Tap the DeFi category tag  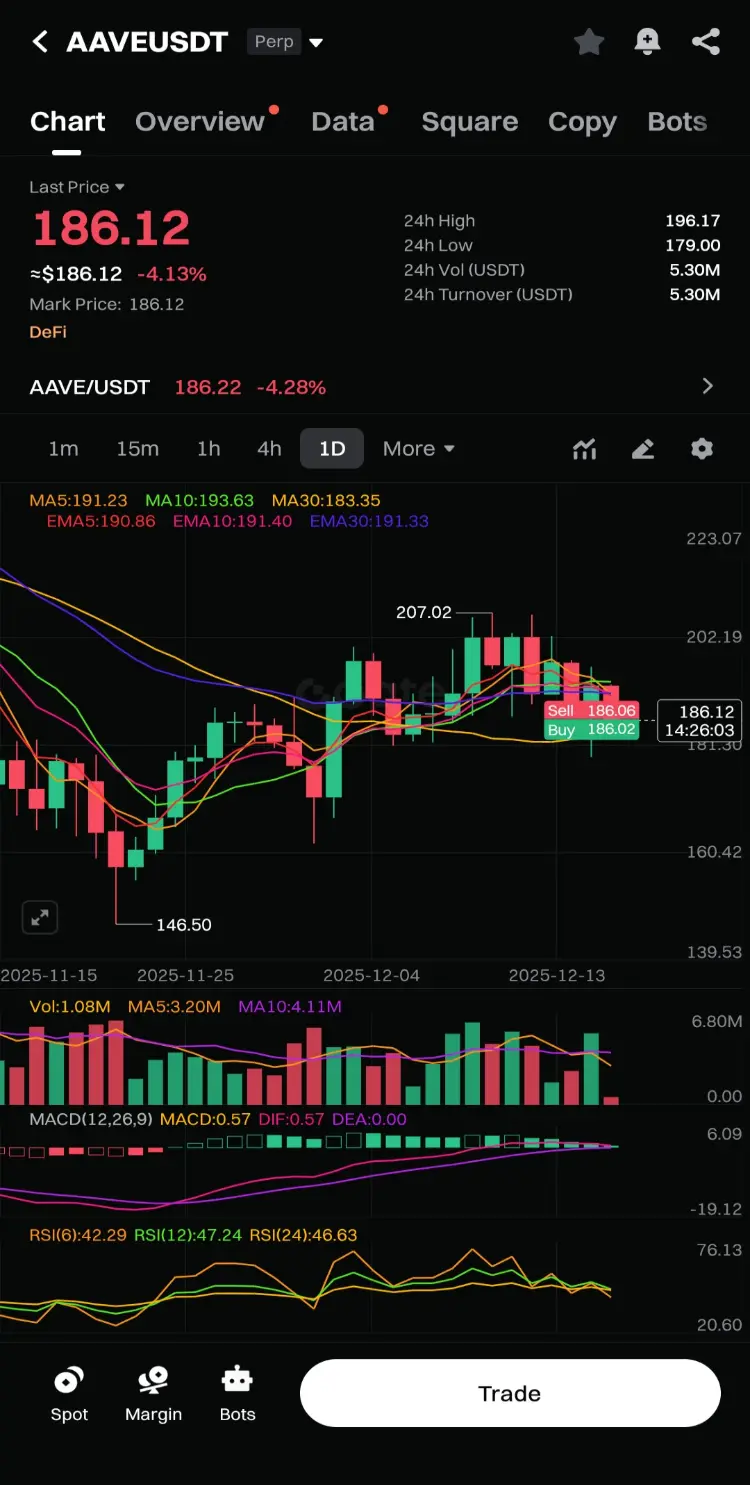coord(48,332)
